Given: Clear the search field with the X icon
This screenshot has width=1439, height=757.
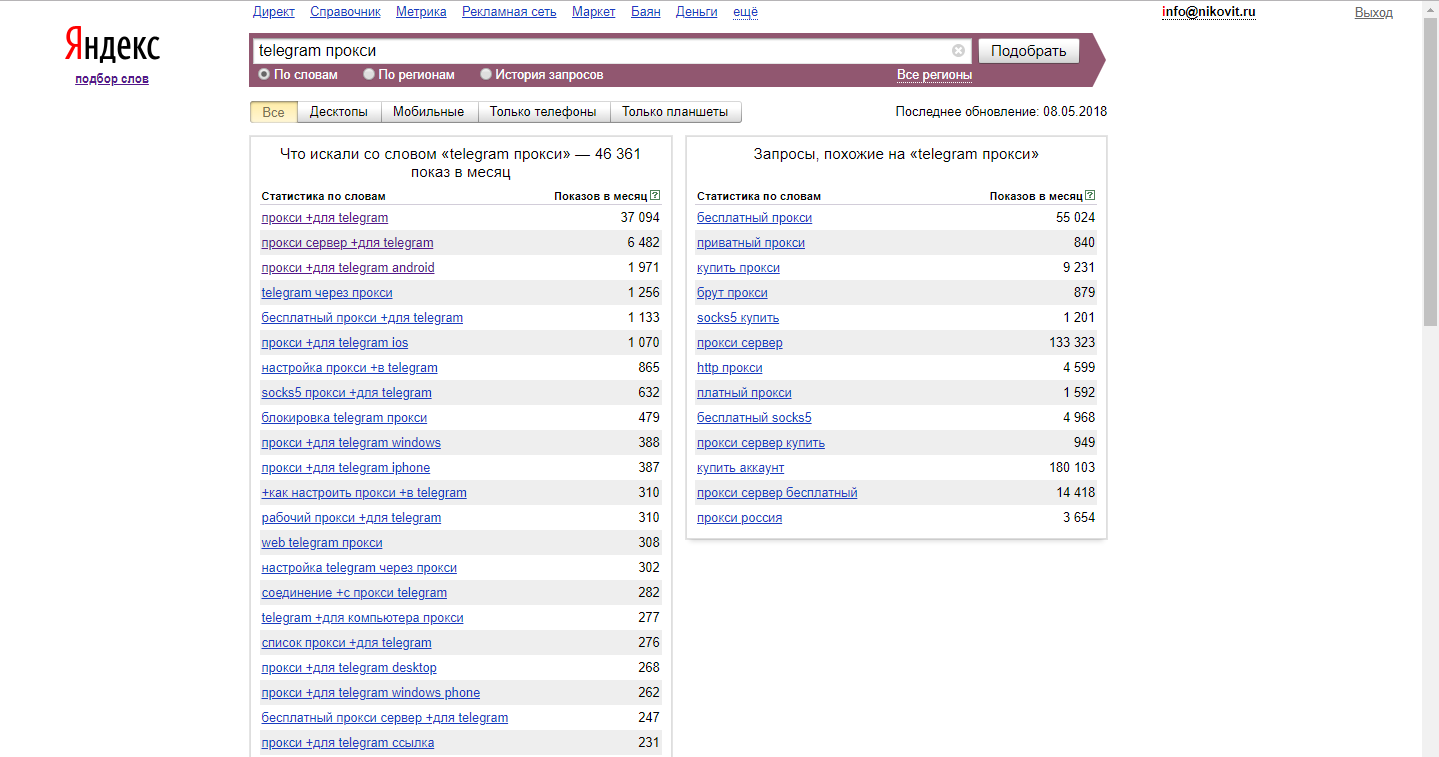Looking at the screenshot, I should [958, 50].
